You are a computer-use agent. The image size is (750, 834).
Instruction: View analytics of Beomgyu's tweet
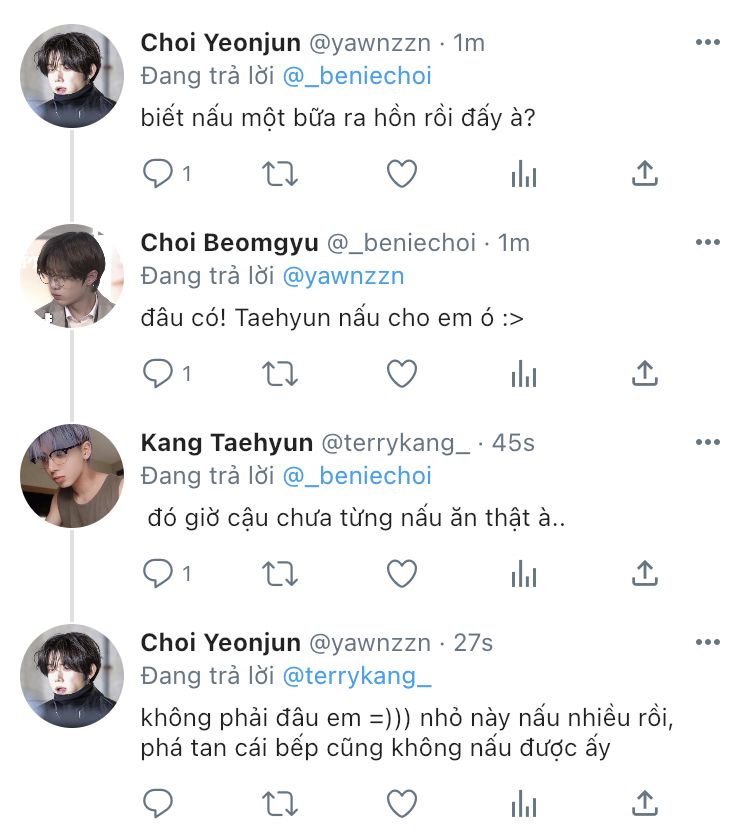tap(524, 374)
